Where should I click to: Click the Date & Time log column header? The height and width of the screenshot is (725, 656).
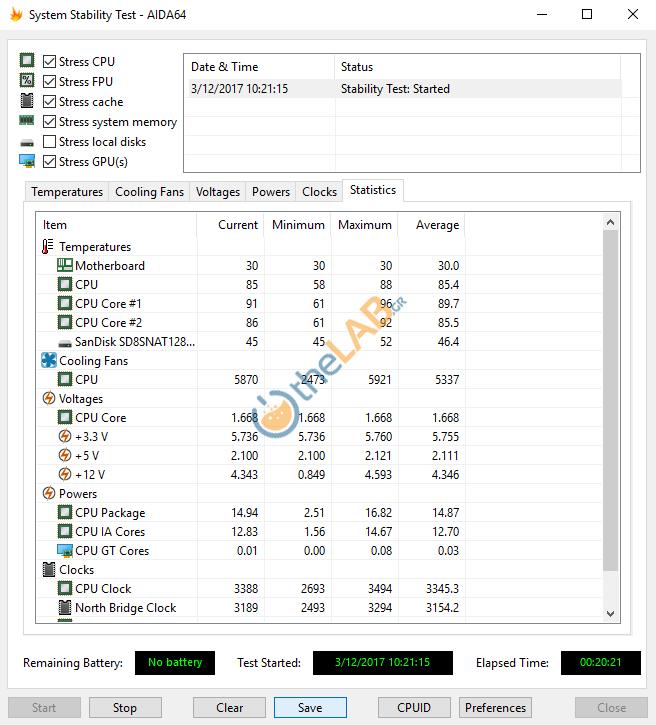(x=259, y=67)
